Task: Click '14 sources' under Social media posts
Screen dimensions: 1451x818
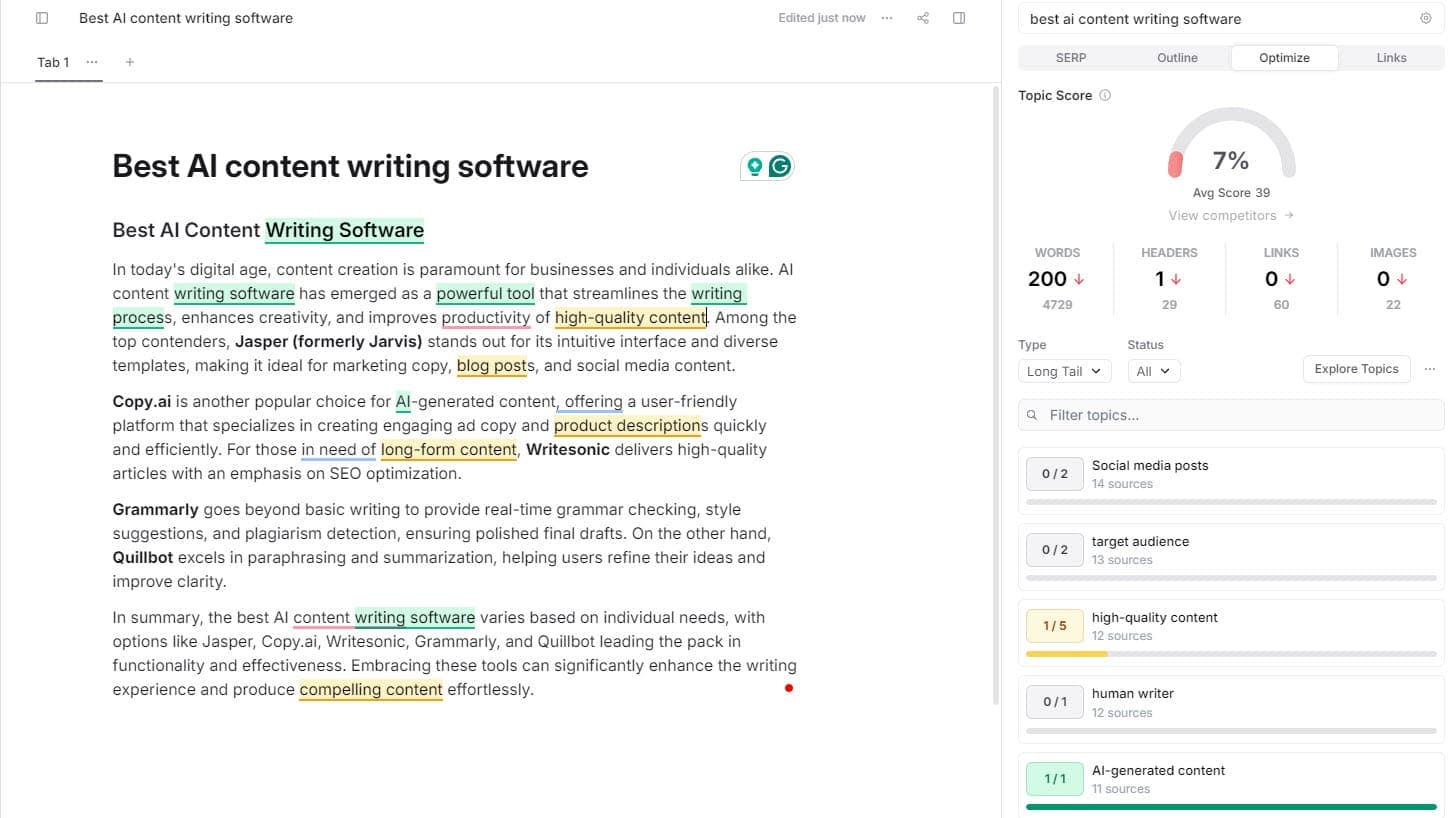Action: pyautogui.click(x=1122, y=484)
